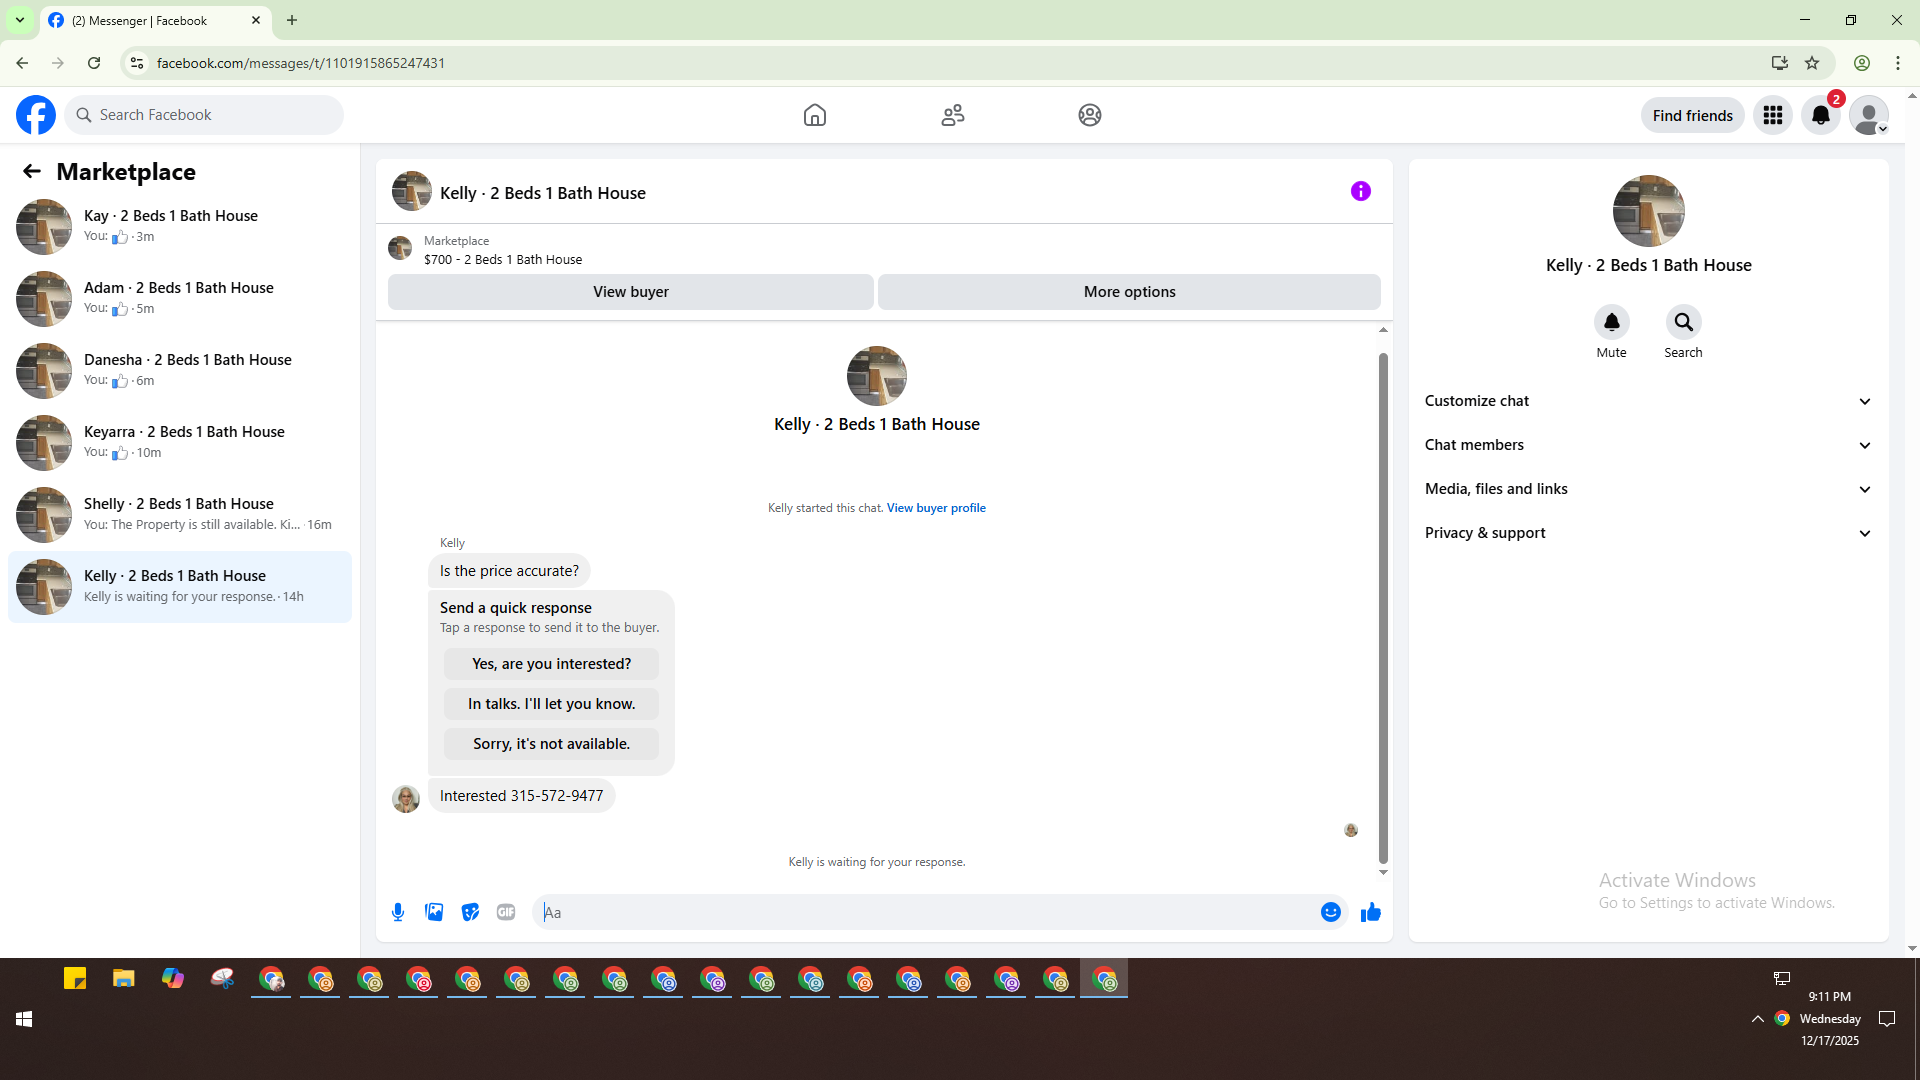Mute this conversation's notifications
This screenshot has height=1080, width=1920.
tap(1611, 323)
